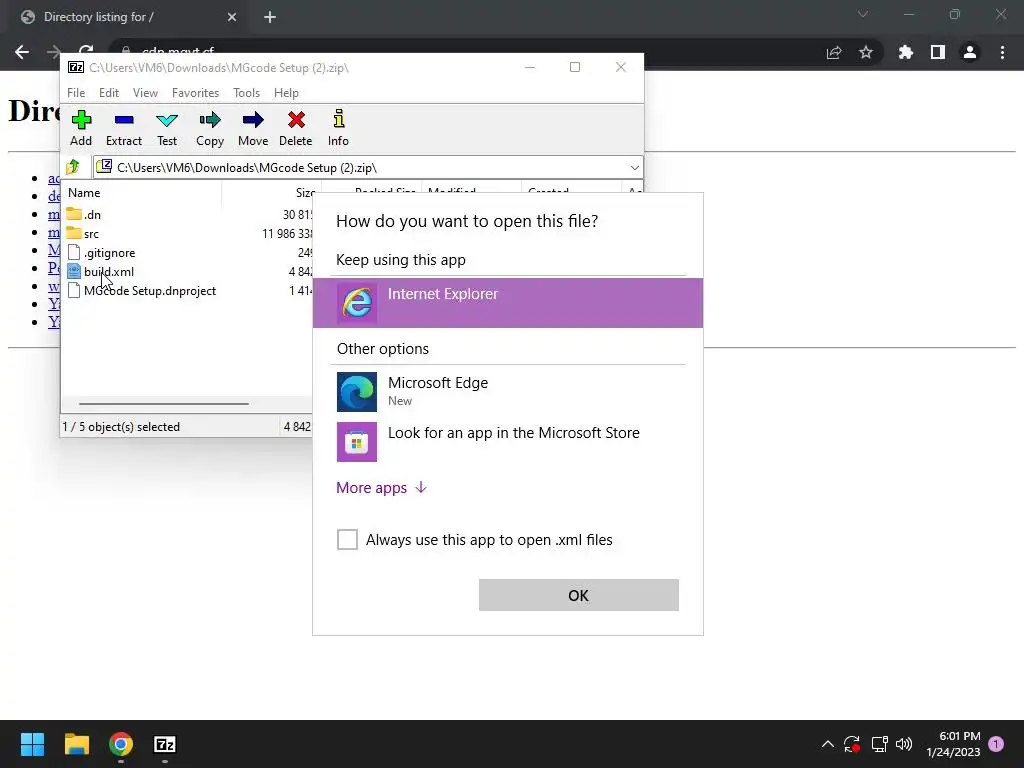Select the build.xml file

(101, 272)
